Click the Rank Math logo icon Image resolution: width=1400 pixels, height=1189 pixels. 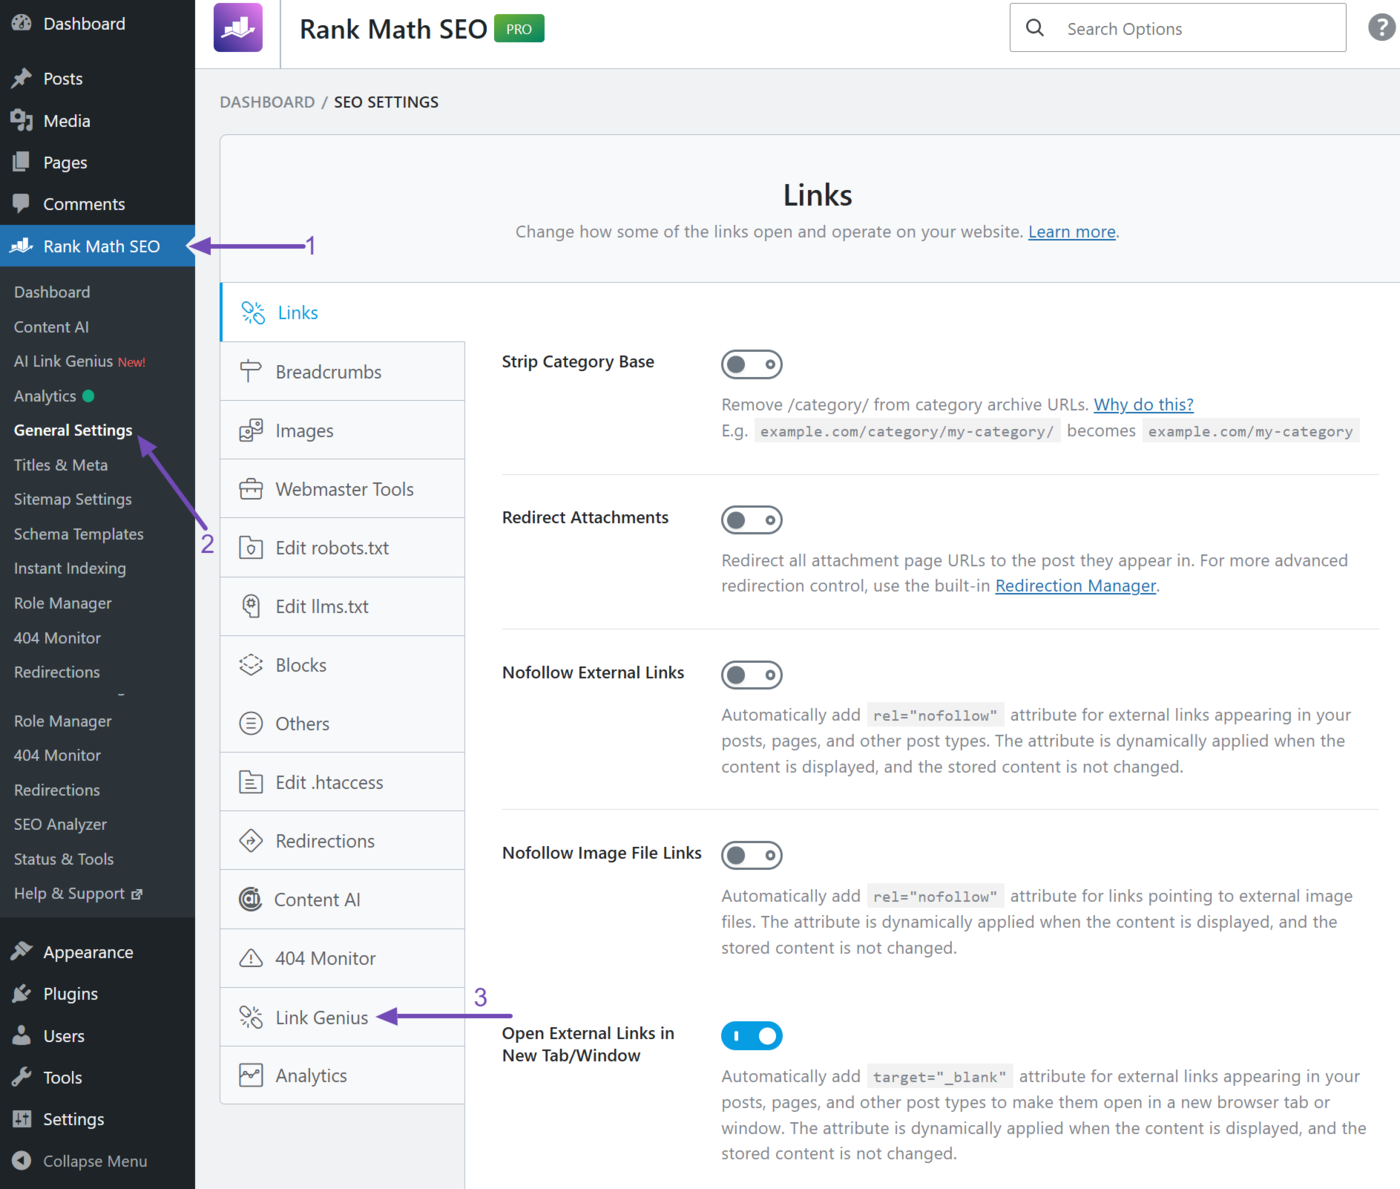point(238,28)
